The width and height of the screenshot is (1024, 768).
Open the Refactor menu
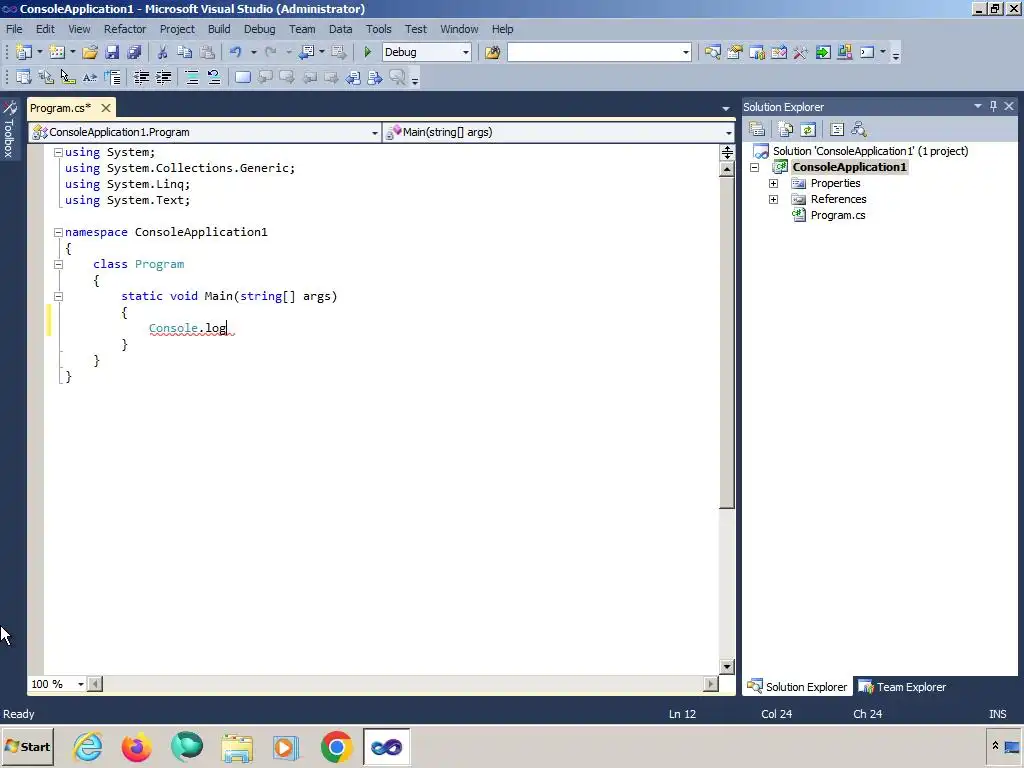pos(125,29)
